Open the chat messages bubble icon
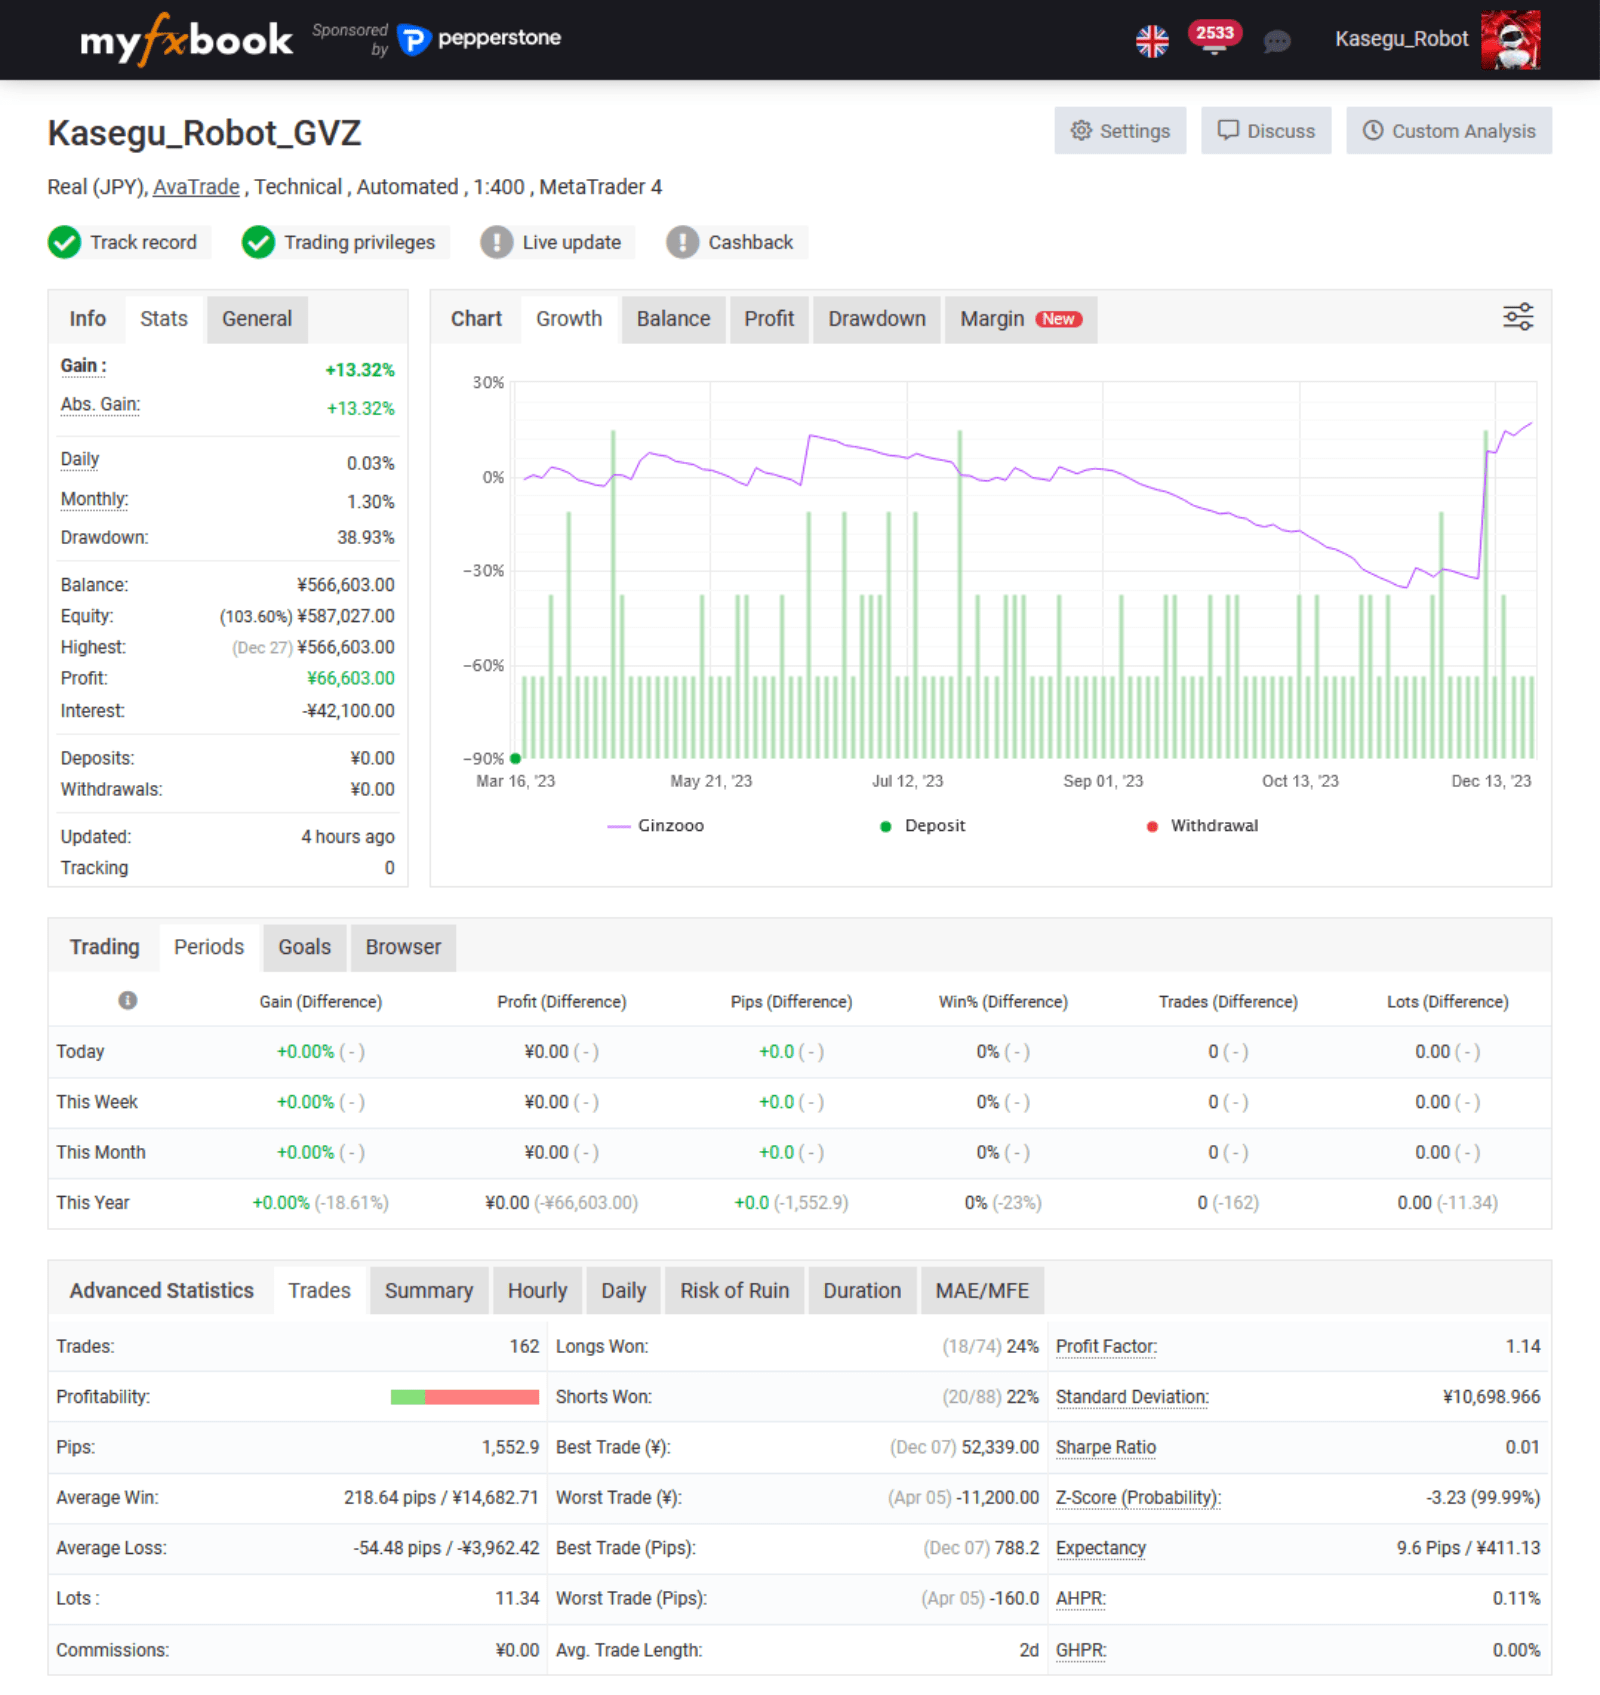The width and height of the screenshot is (1600, 1695). [1277, 41]
